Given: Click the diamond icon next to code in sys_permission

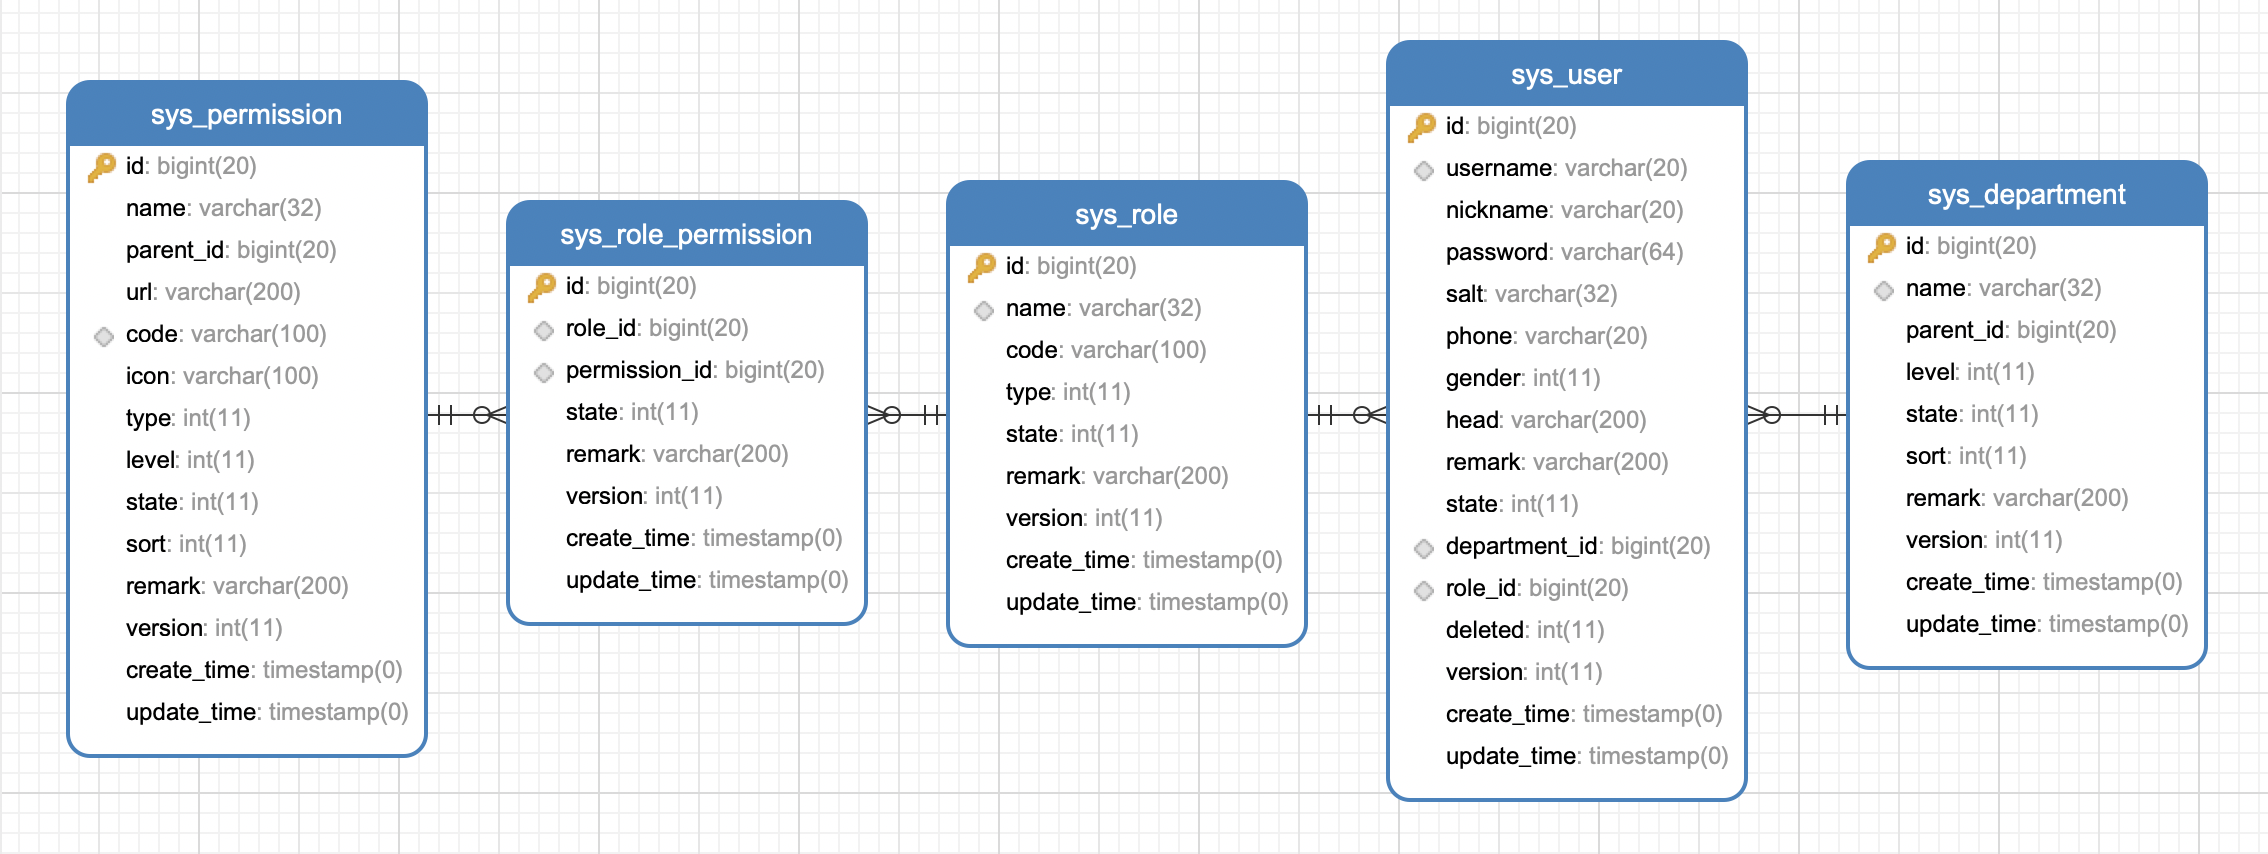Looking at the screenshot, I should tap(104, 336).
